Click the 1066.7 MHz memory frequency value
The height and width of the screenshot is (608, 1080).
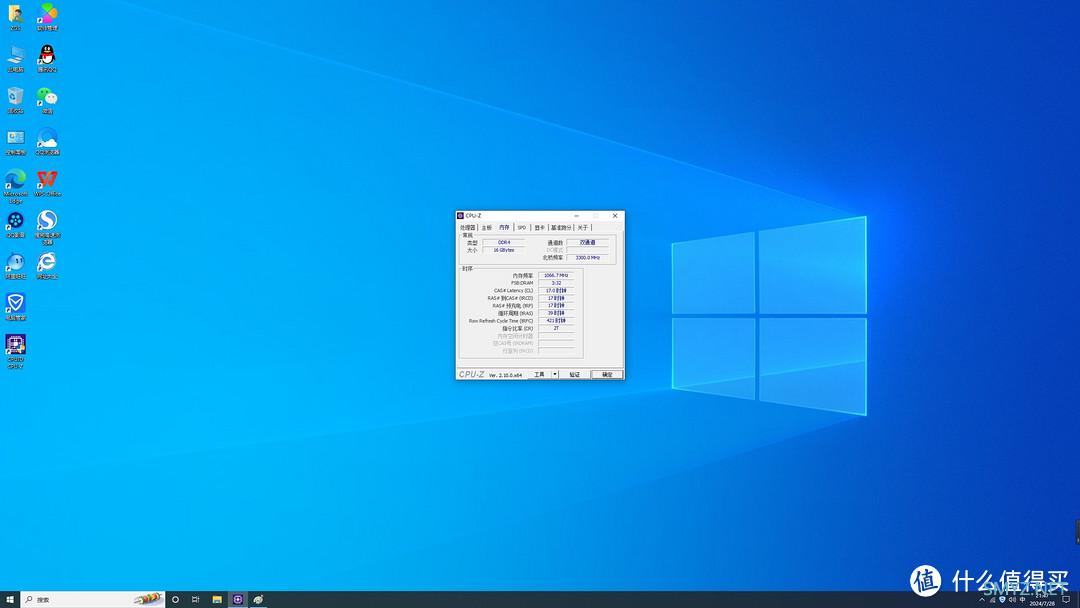click(x=556, y=275)
